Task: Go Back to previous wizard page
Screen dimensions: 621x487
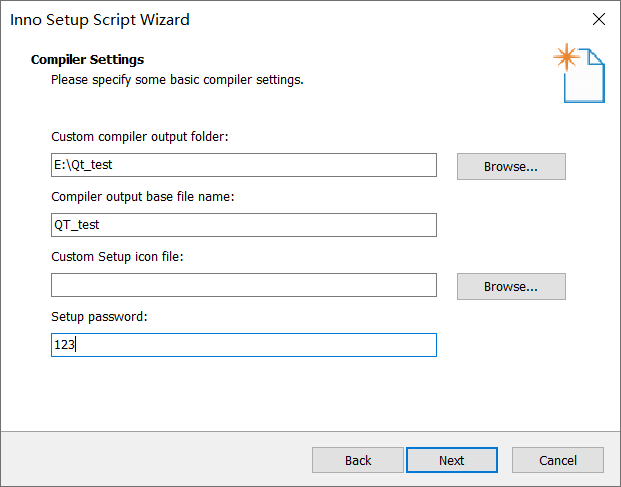Action: pos(358,460)
